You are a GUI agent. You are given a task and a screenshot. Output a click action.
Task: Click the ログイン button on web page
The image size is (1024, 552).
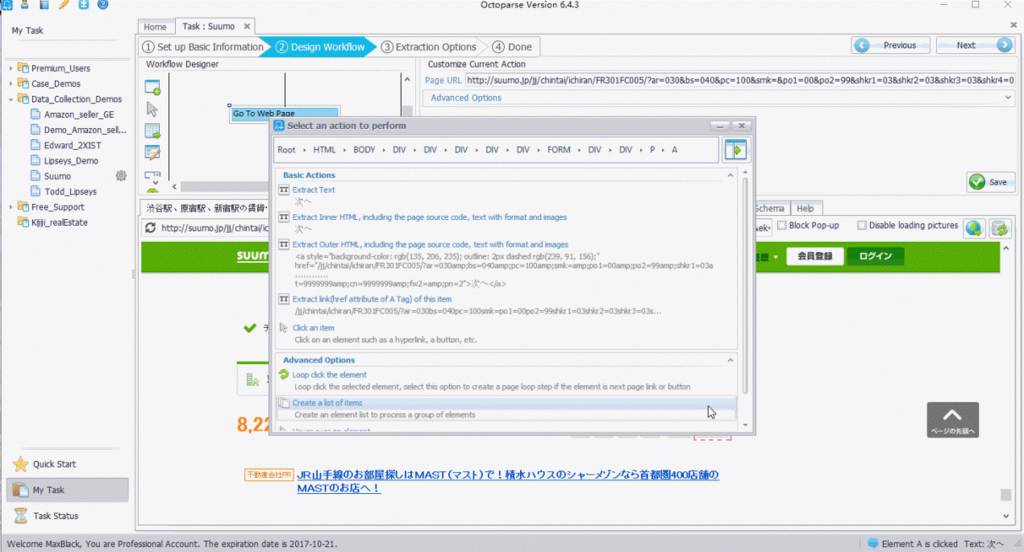875,256
